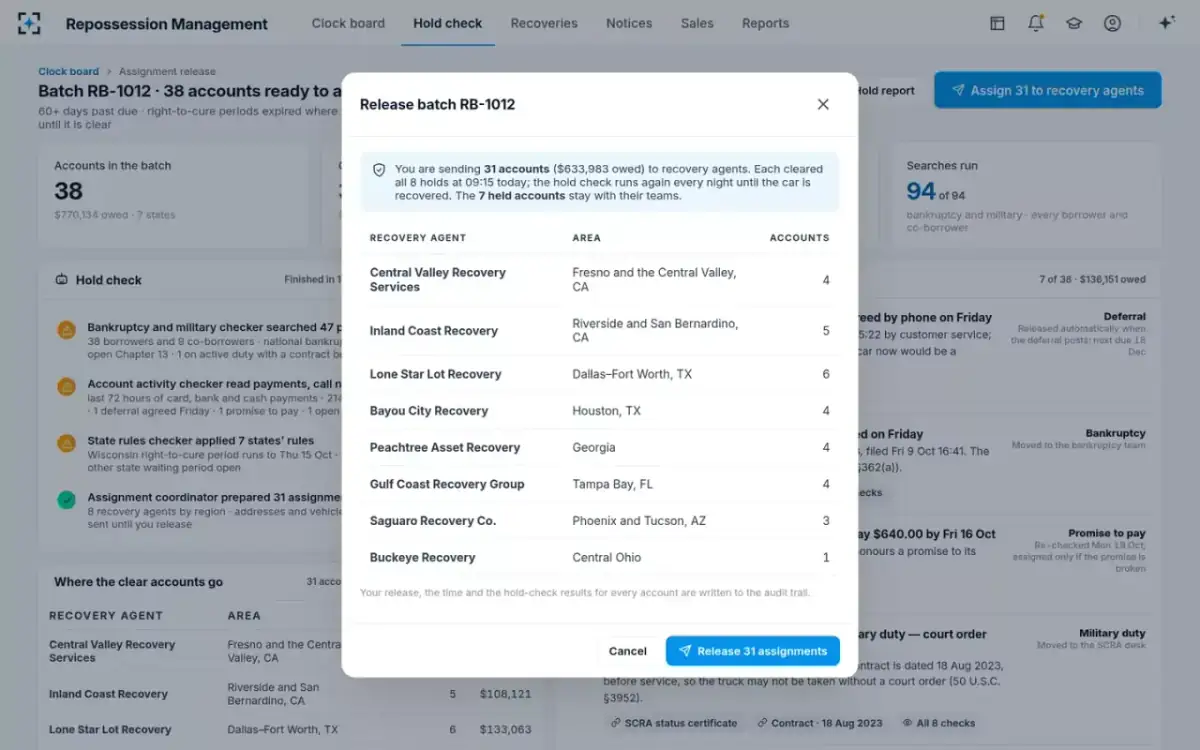Click the Release 31 assignments button
This screenshot has width=1200, height=750.
[x=753, y=651]
